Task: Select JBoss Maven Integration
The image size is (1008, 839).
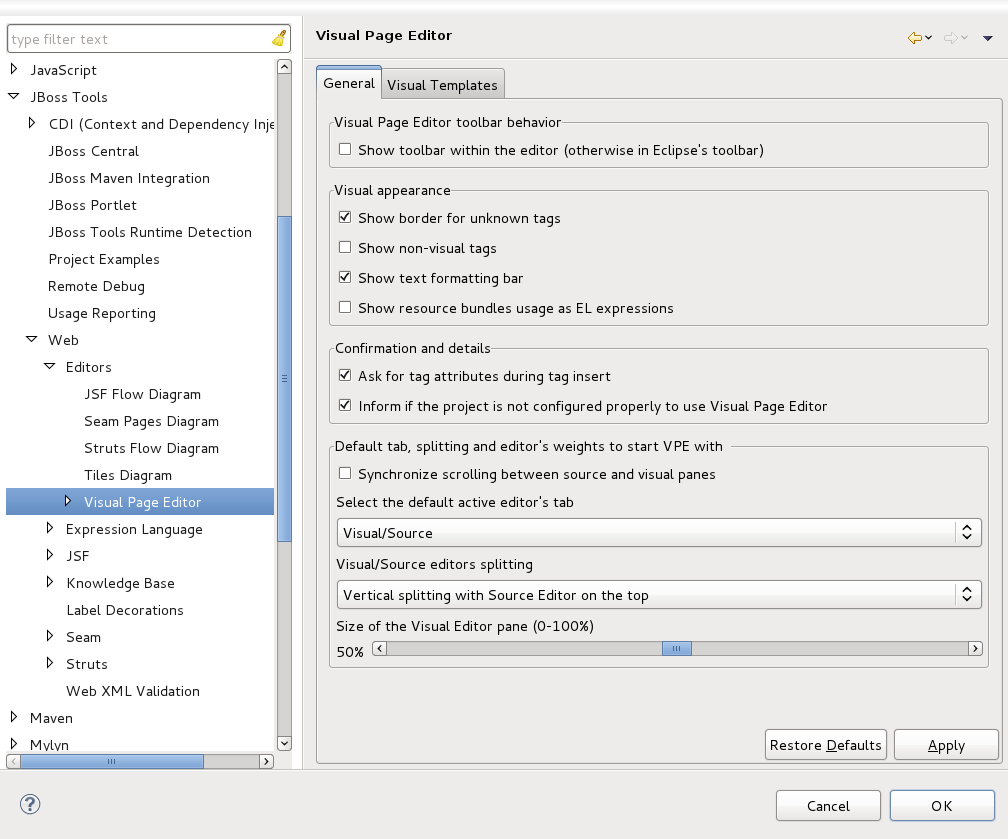Action: 129,178
